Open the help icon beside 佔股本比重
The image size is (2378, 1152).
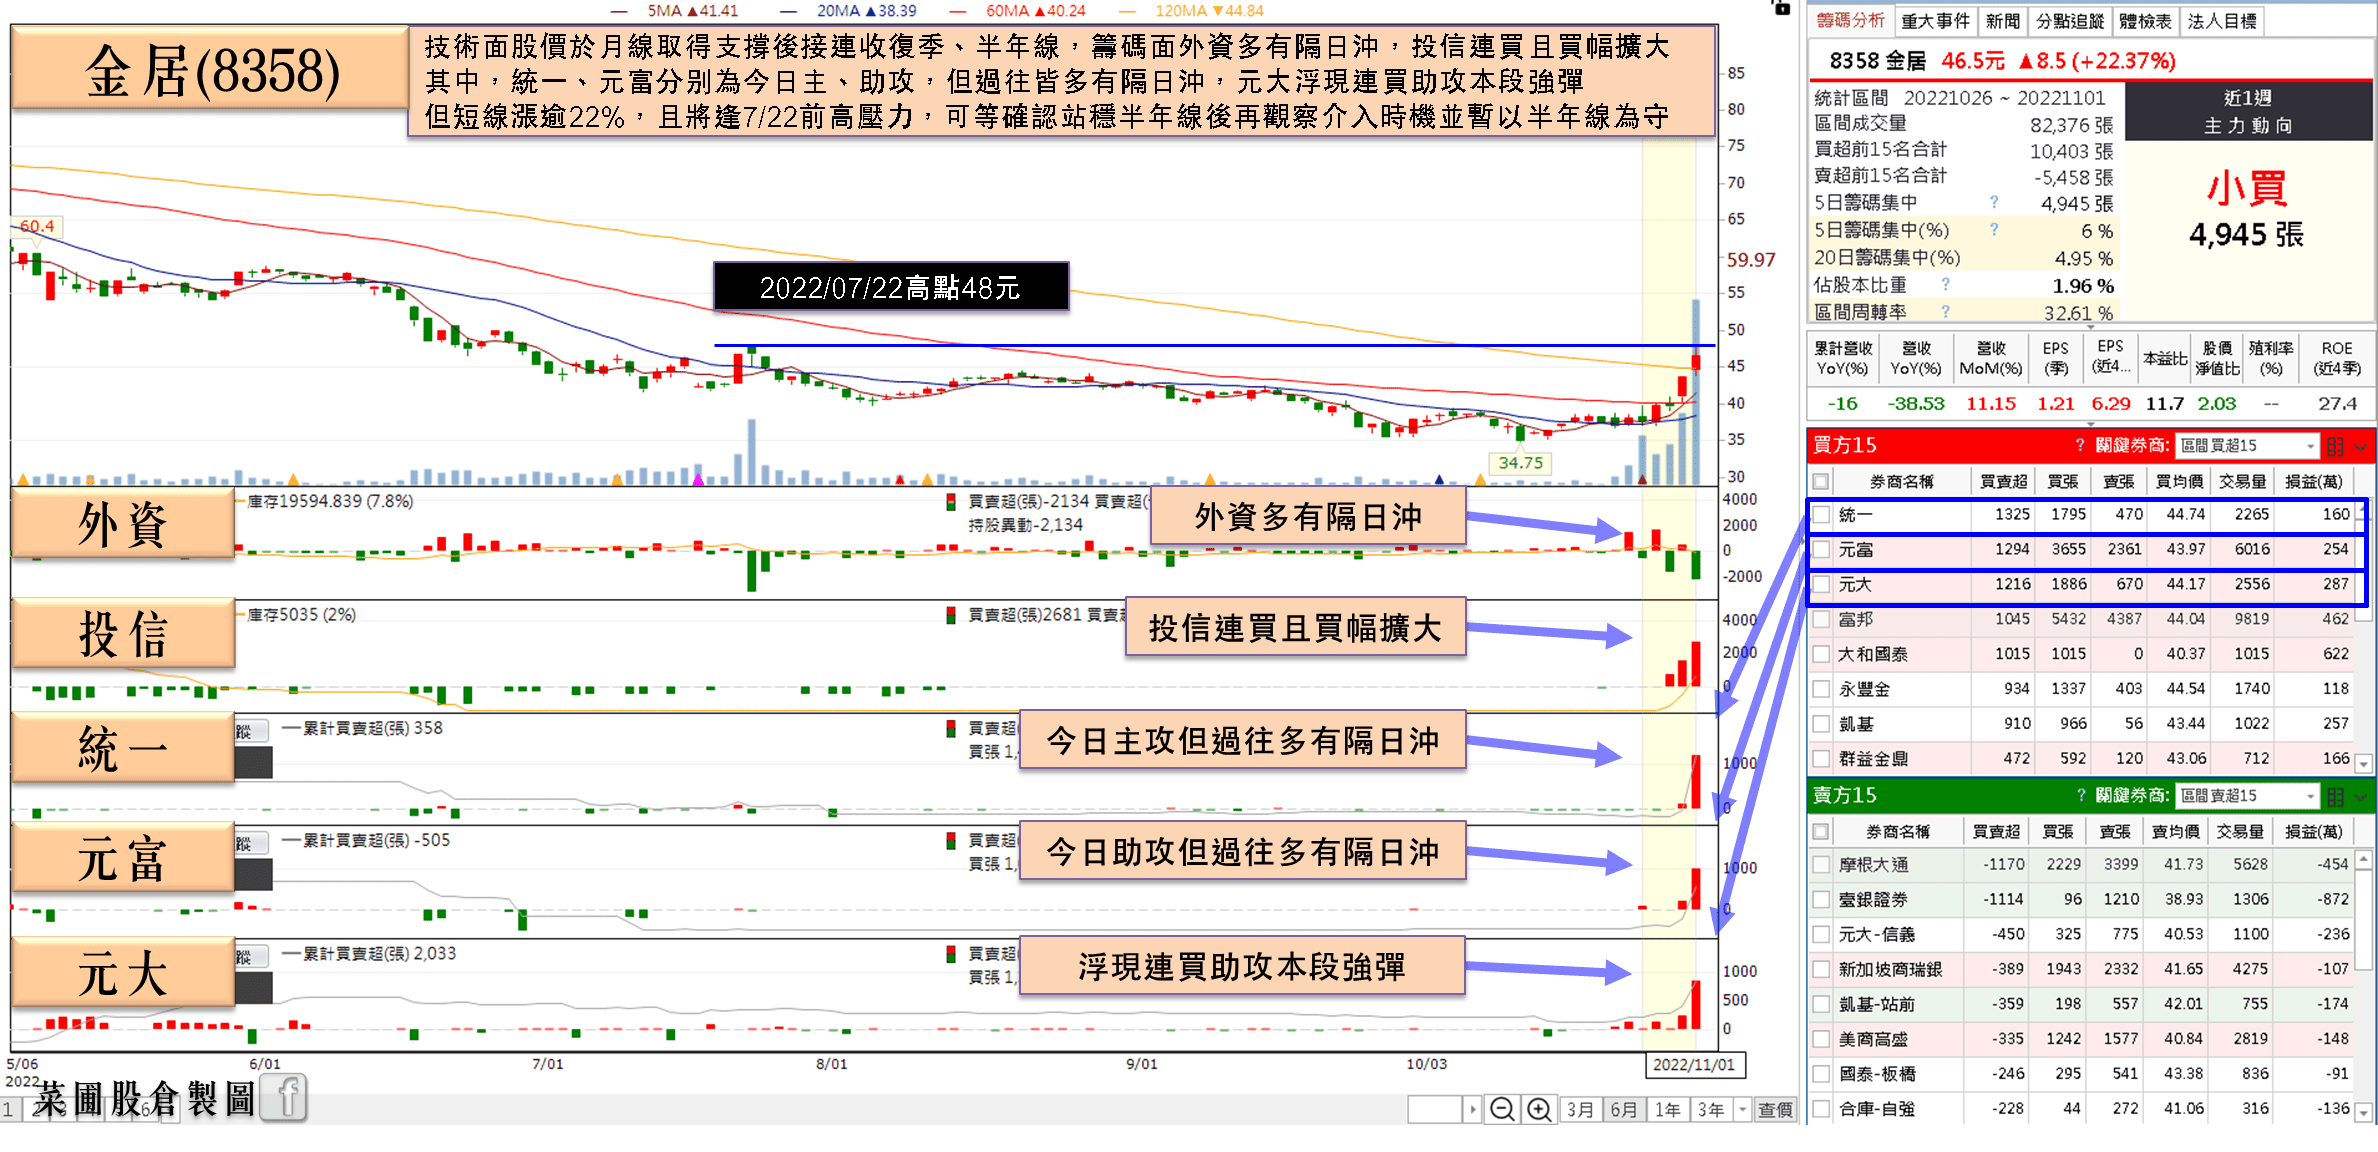pos(1945,285)
